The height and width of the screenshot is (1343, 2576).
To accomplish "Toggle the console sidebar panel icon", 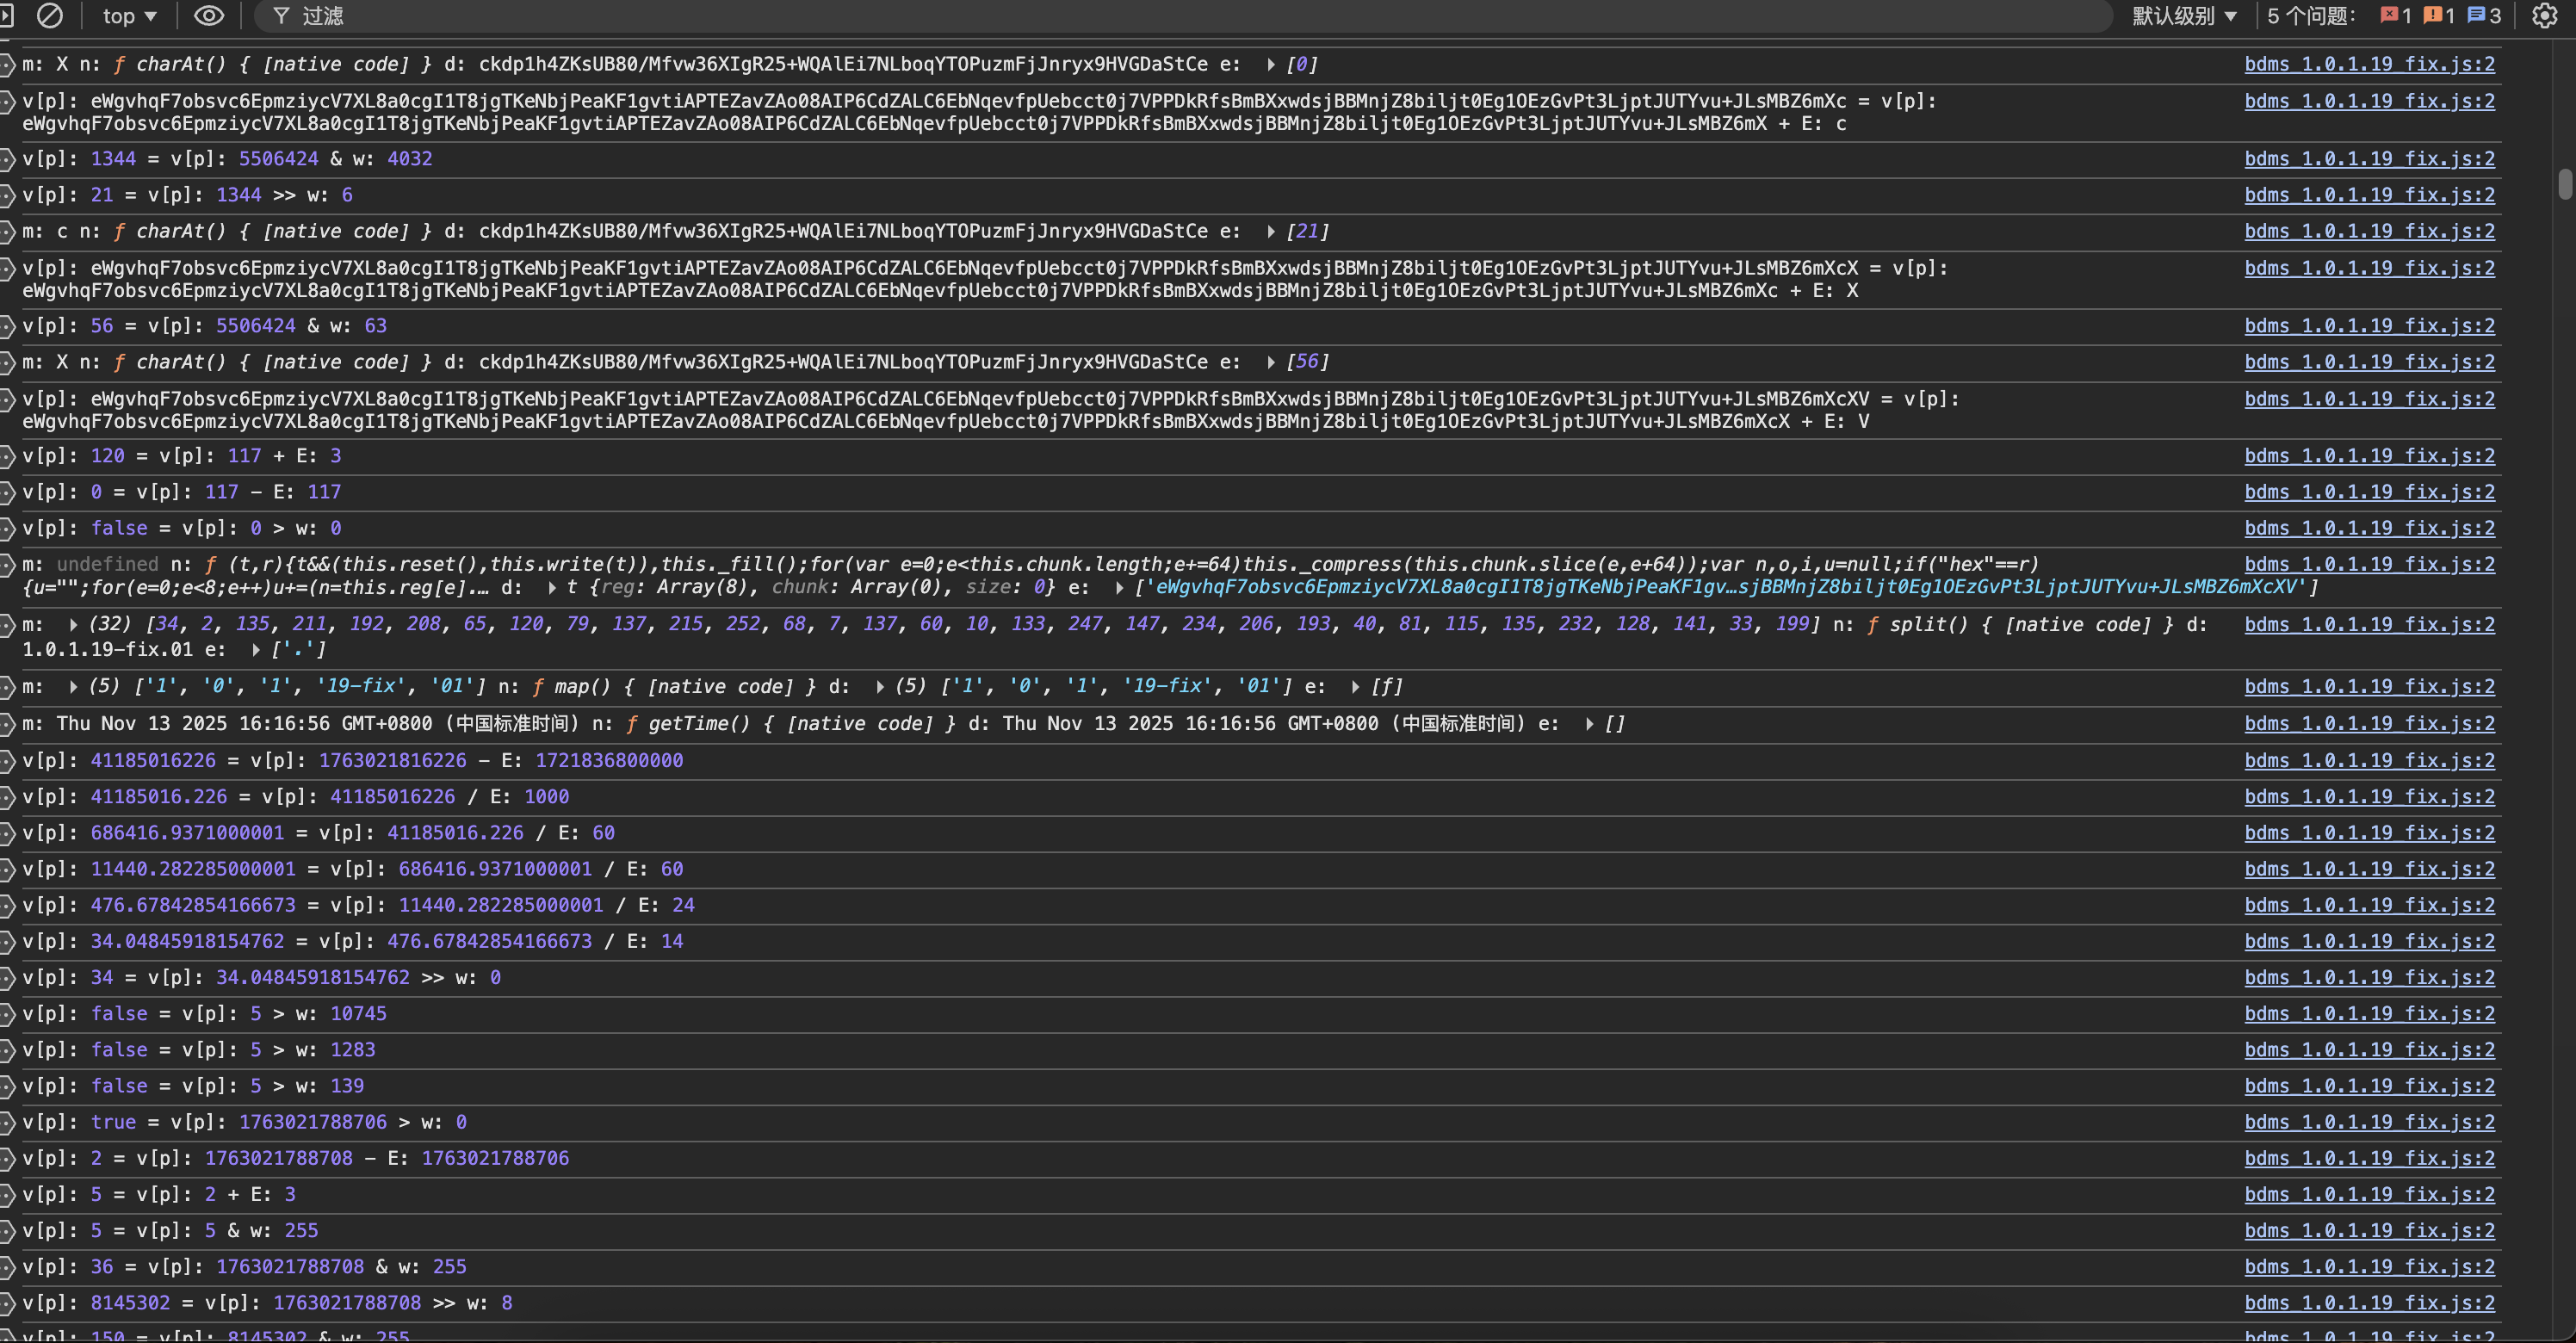I will 7,16.
